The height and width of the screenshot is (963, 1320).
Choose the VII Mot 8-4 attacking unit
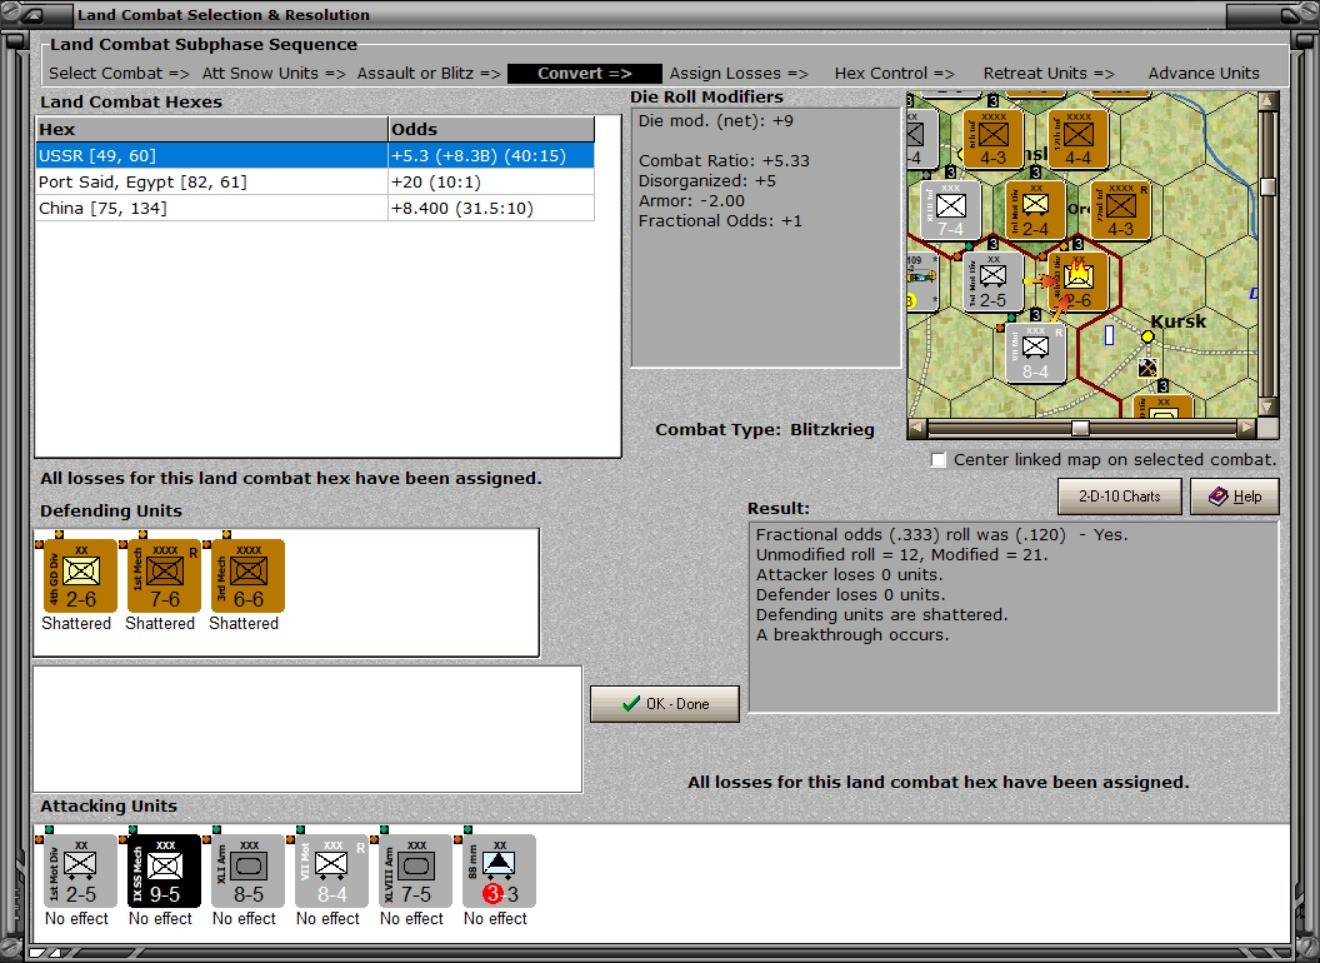[332, 871]
